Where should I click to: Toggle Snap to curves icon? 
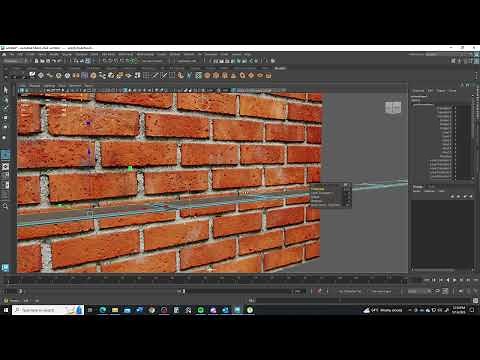(x=110, y=61)
